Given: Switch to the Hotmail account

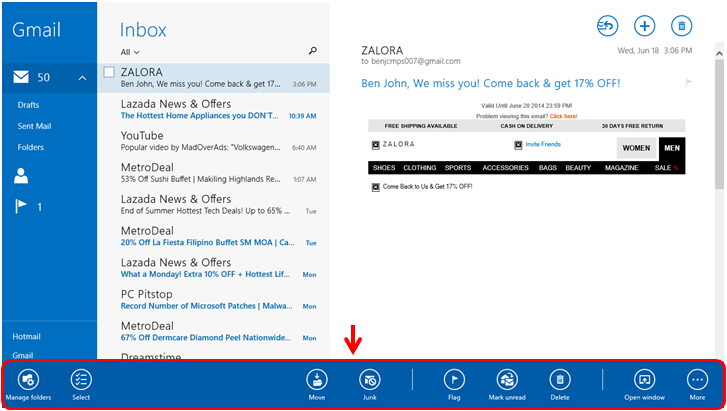Looking at the screenshot, I should [26, 336].
